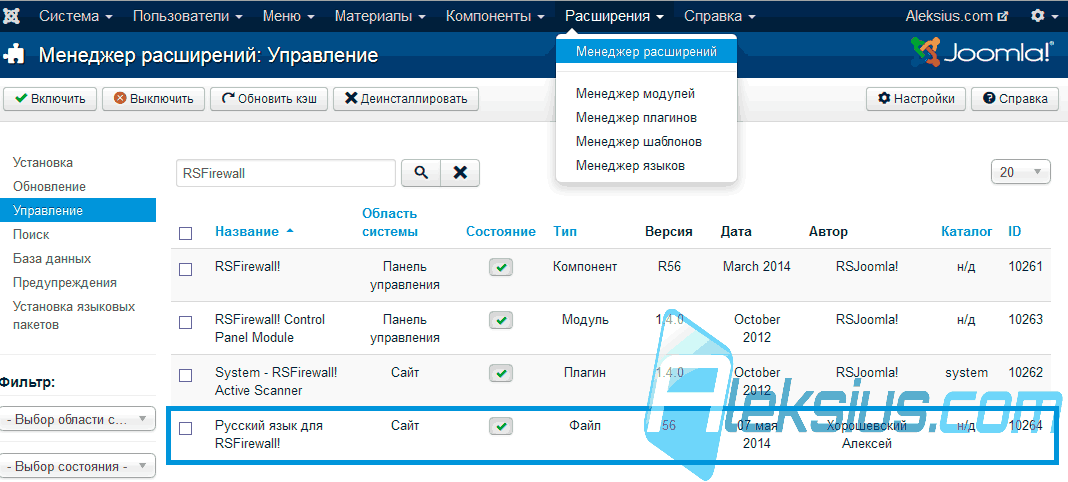Screen dimensions: 1068x482
Task: Click the Деинсталлировать button
Action: (x=406, y=98)
